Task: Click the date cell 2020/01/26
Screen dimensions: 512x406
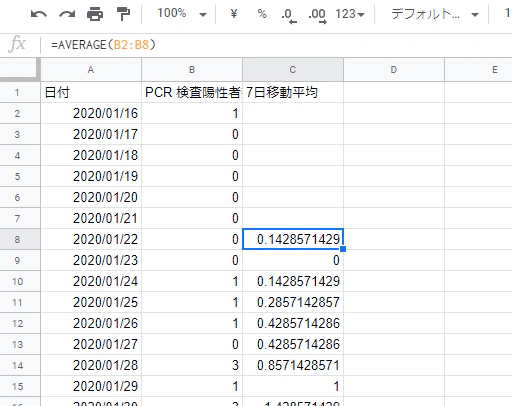Action: click(x=91, y=323)
